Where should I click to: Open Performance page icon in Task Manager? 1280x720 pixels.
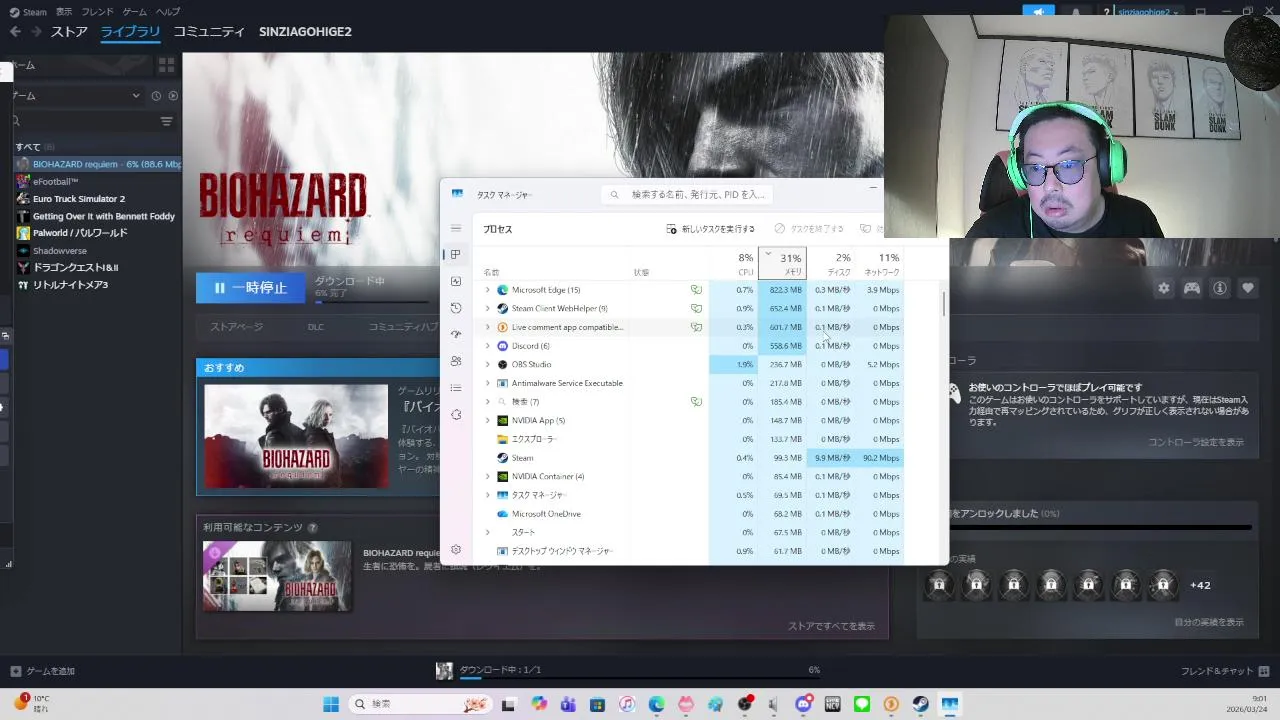pos(456,281)
